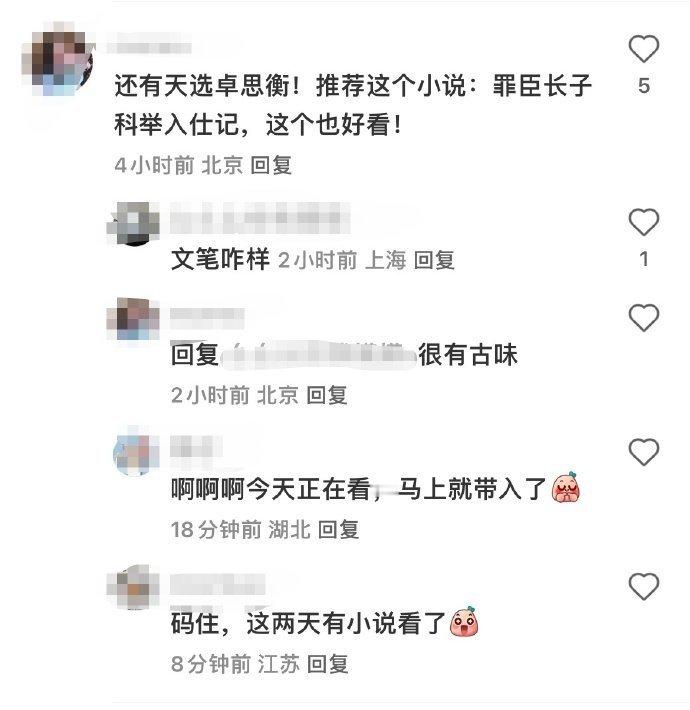Open the top commenter's blurred username

click(149, 48)
